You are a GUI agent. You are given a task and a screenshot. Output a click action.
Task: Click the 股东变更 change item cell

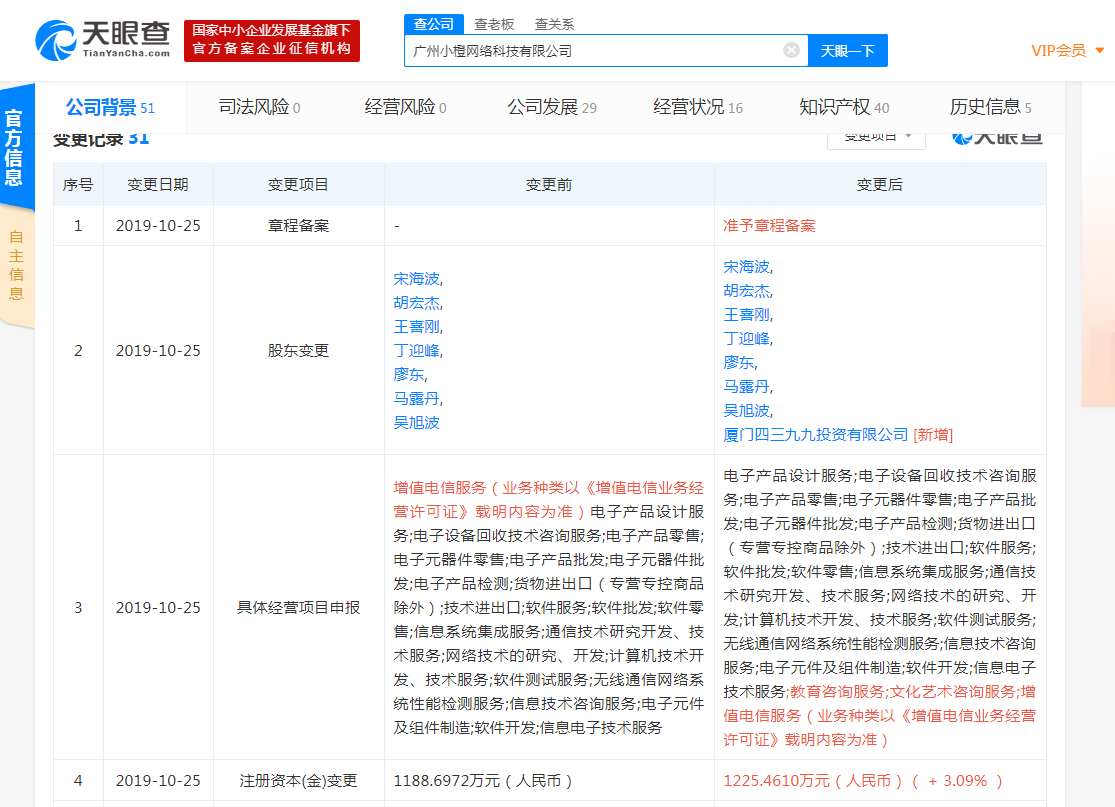[299, 351]
